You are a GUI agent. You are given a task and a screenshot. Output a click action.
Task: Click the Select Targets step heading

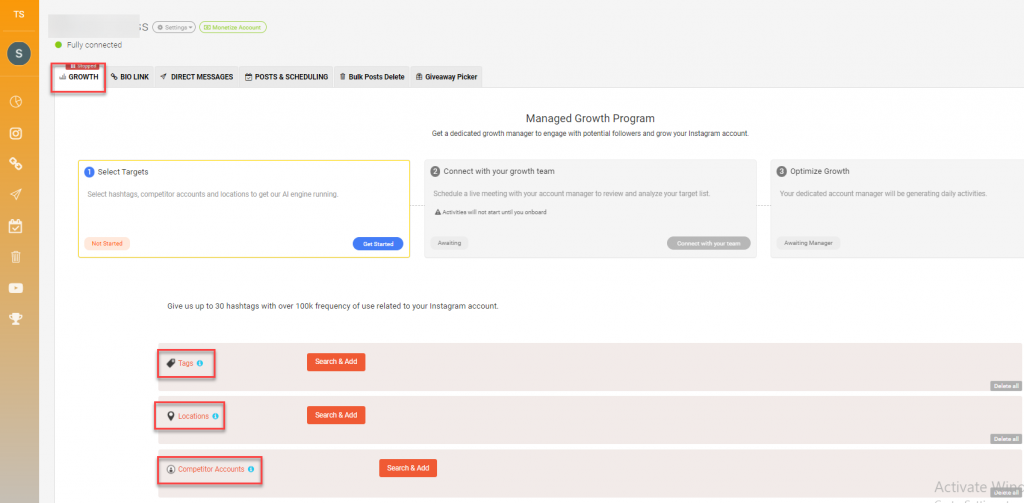pos(123,172)
